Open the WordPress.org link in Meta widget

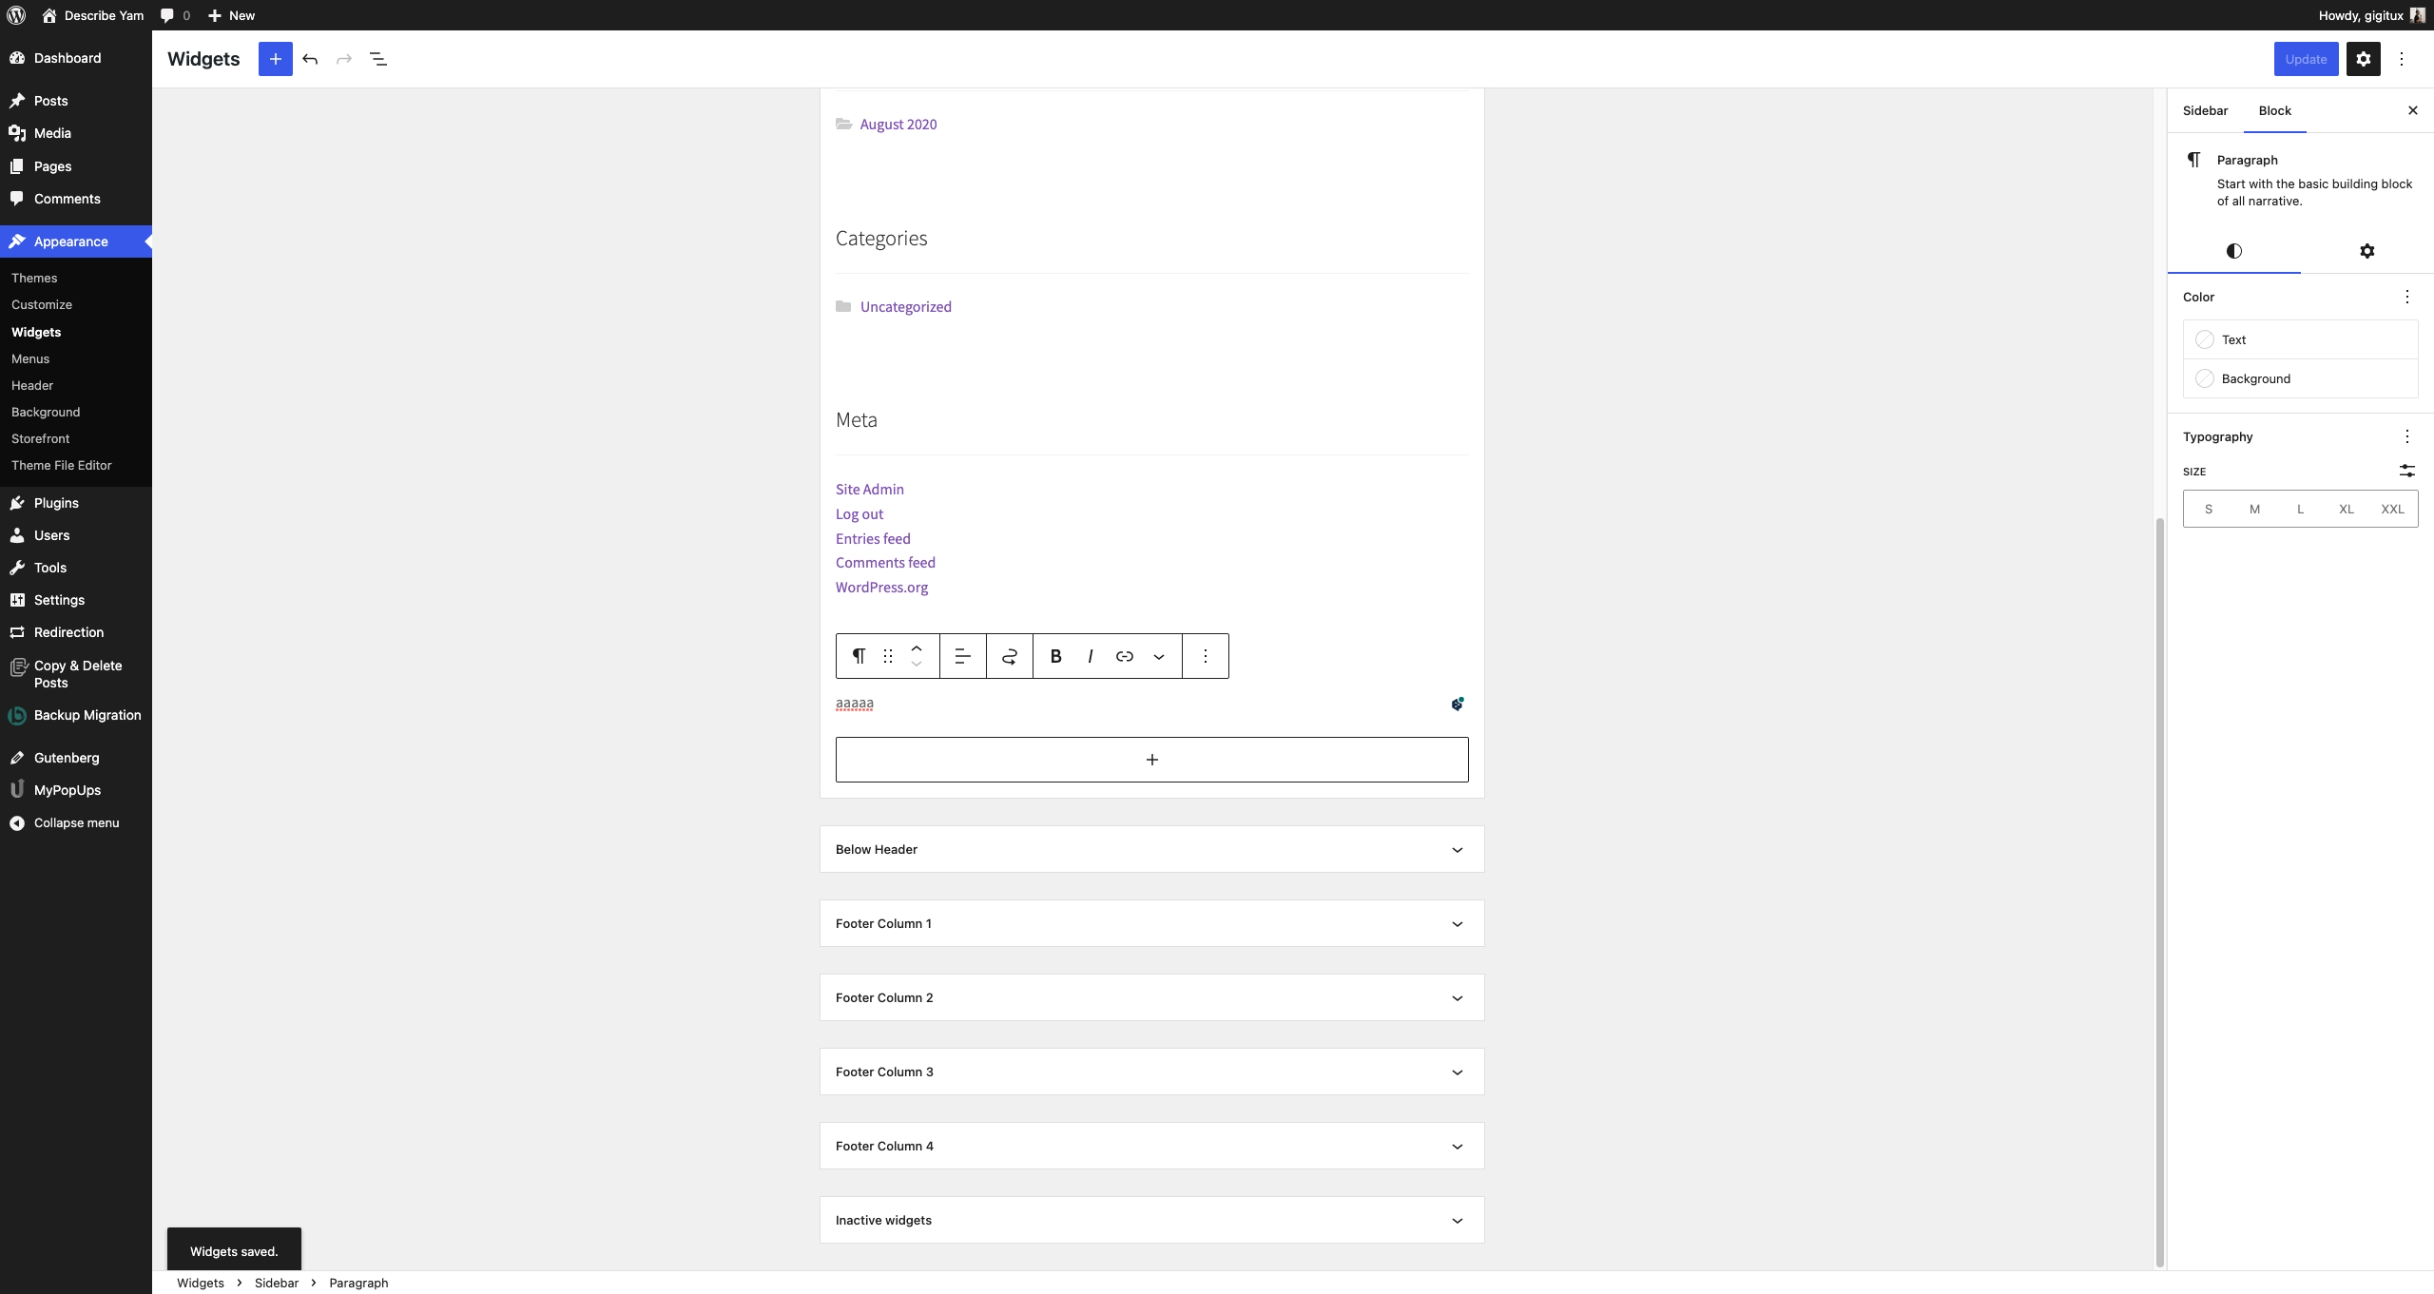881,587
